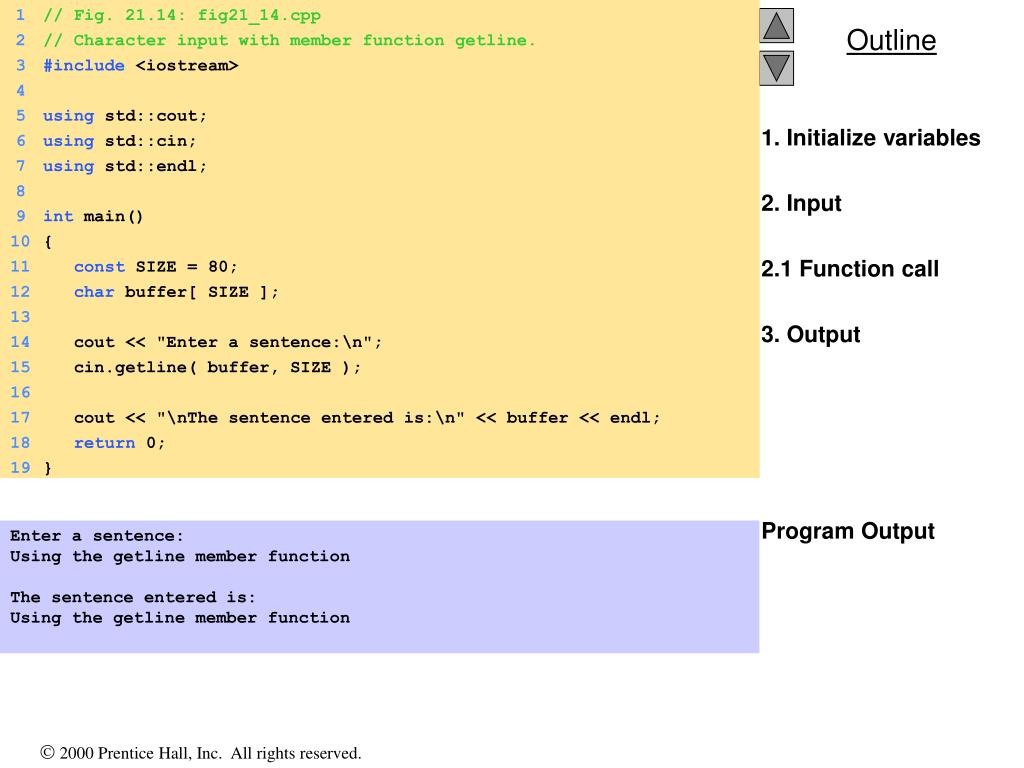
Task: Click 'const SIZE = 80;' code line
Action: pyautogui.click(x=155, y=266)
